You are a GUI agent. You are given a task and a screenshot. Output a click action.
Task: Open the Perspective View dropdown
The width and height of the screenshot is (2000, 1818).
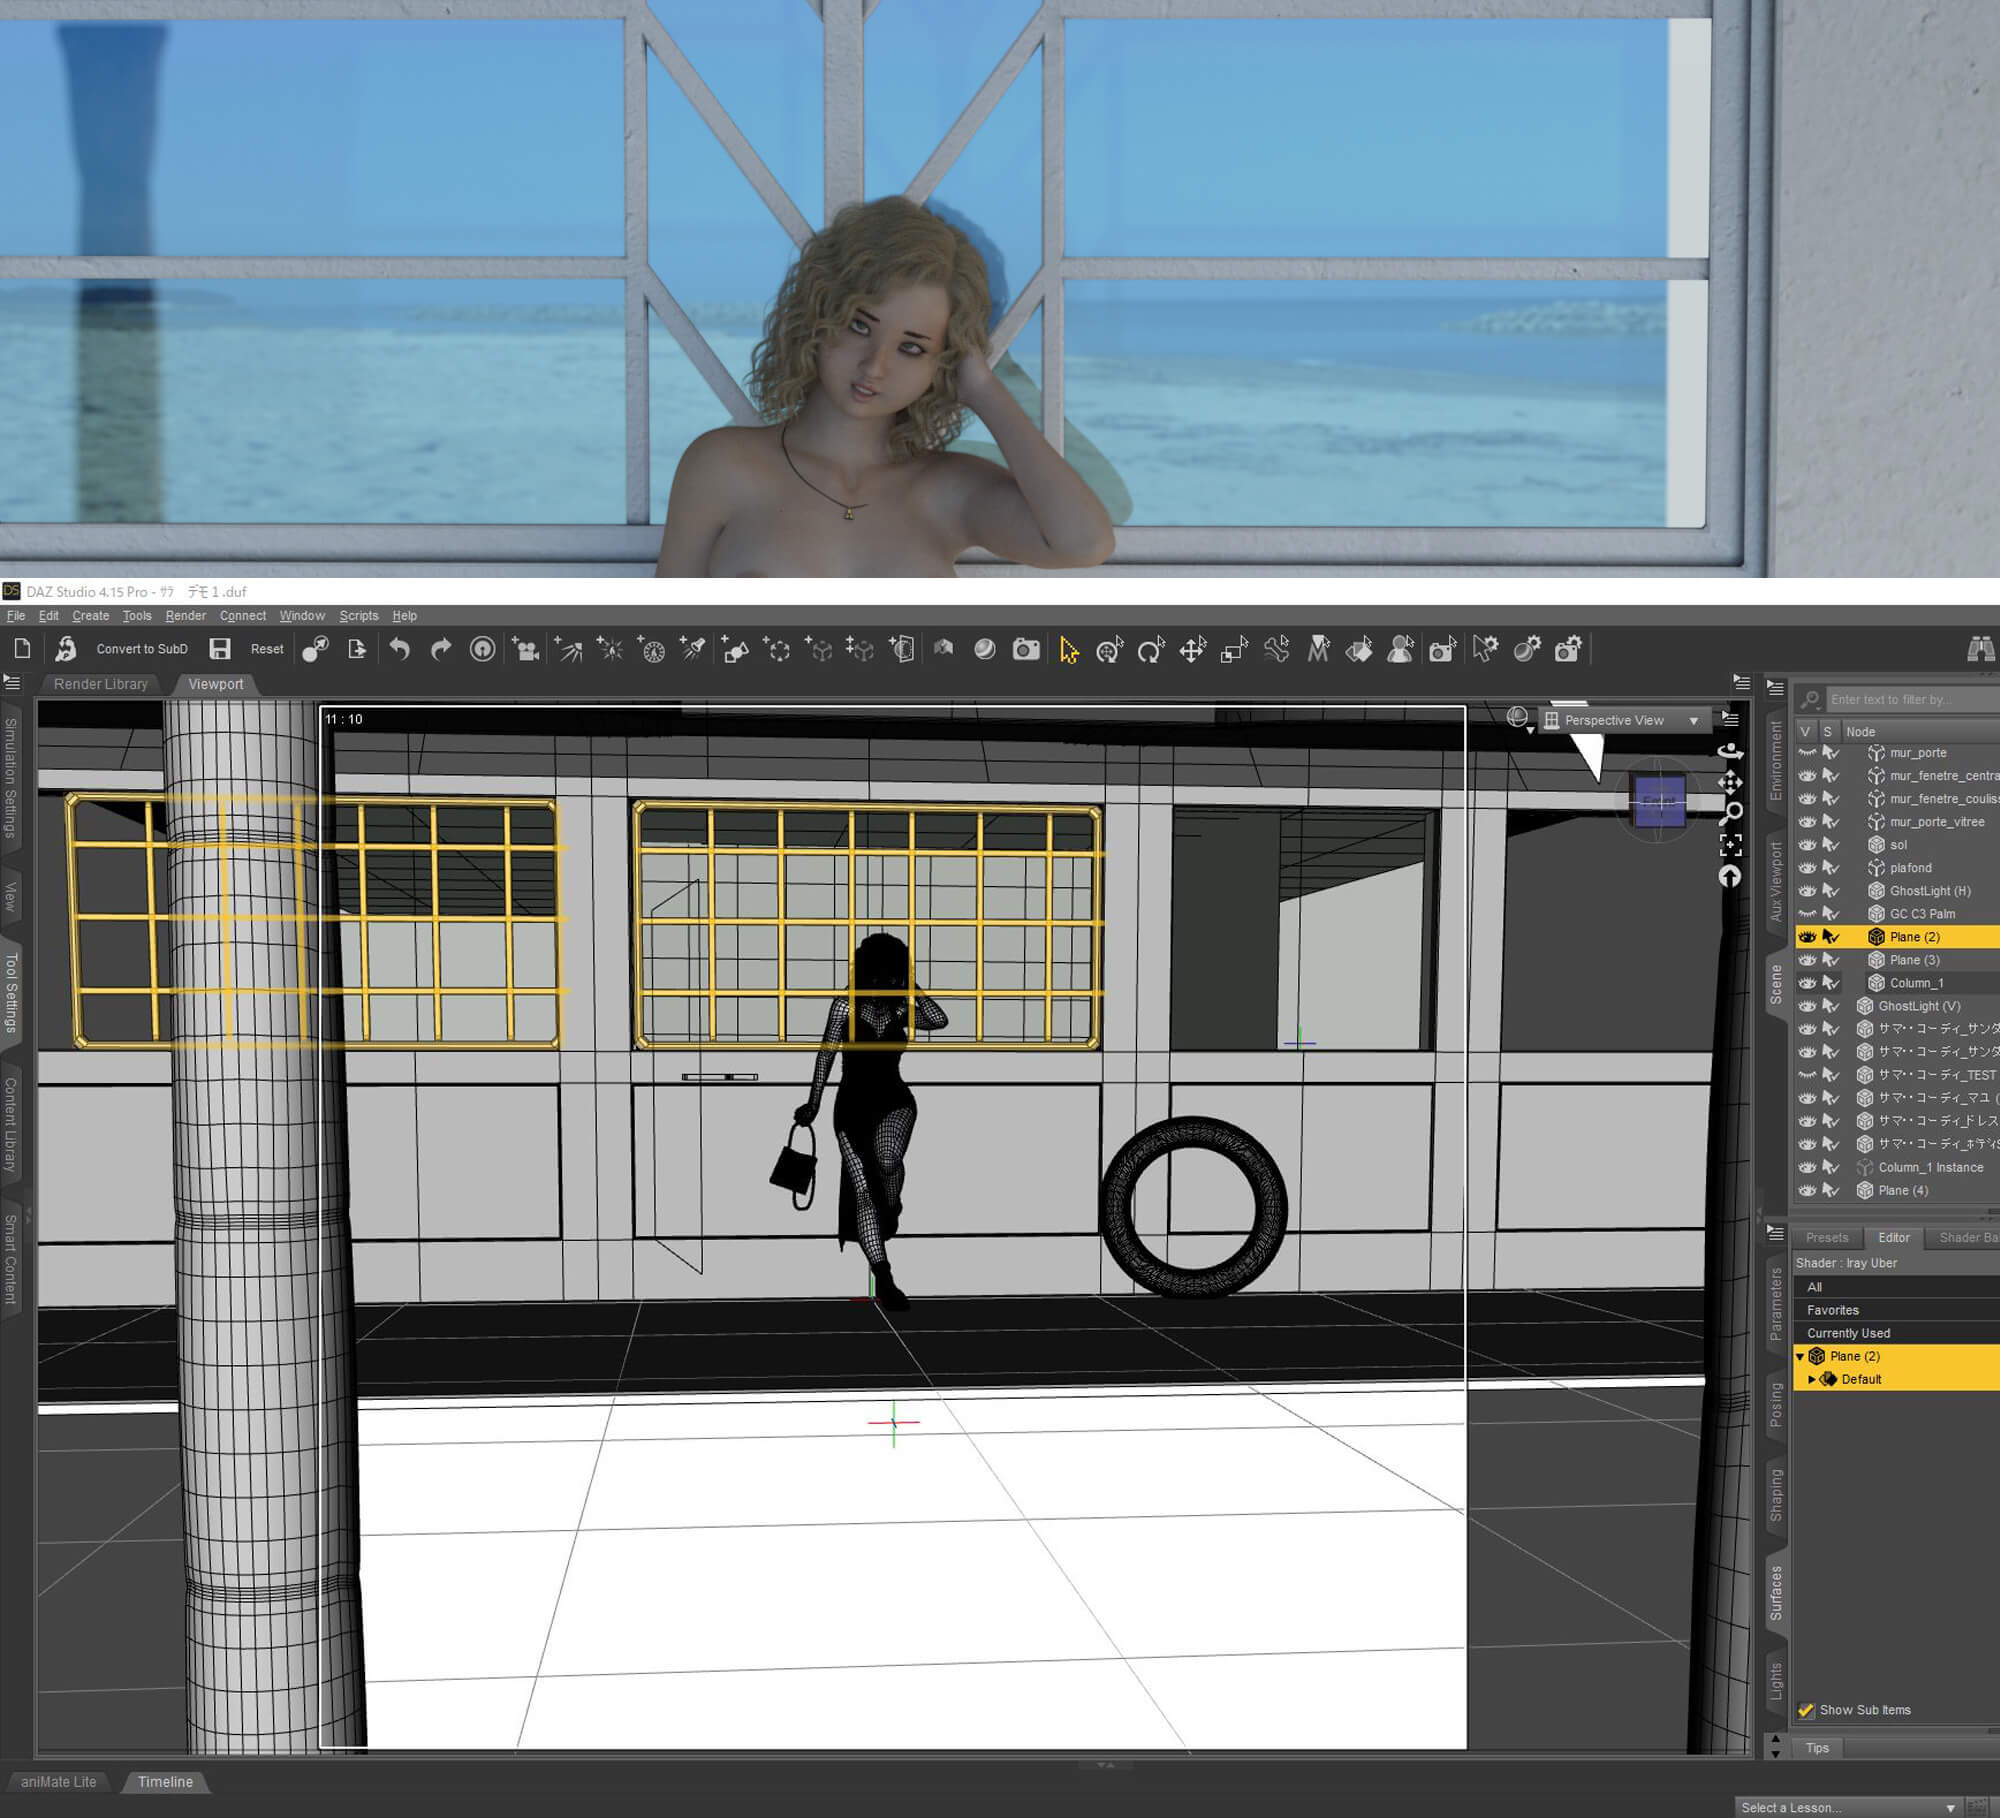[1624, 720]
